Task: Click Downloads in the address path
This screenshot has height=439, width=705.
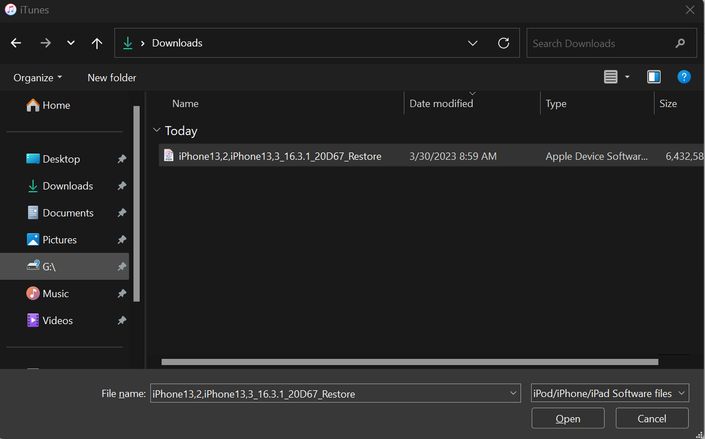Action: coord(177,43)
